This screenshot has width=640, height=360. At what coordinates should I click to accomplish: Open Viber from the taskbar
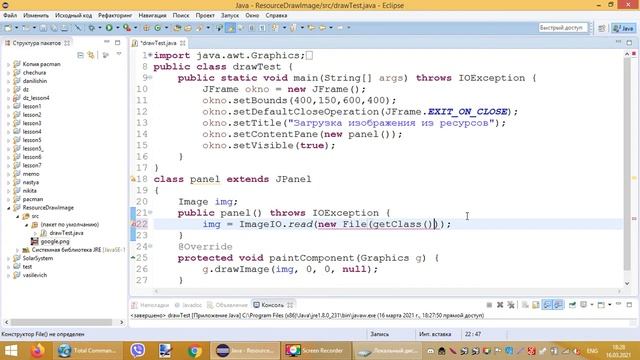[138, 351]
